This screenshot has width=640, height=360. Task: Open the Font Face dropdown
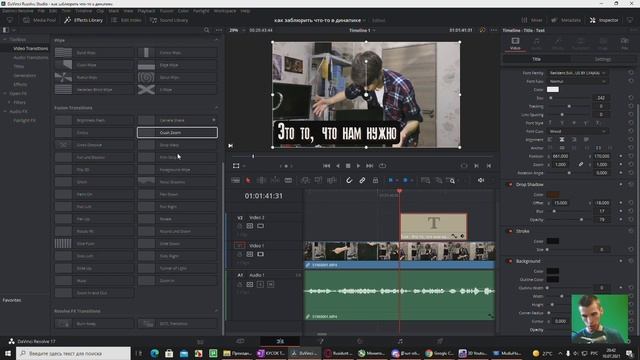pyautogui.click(x=577, y=82)
